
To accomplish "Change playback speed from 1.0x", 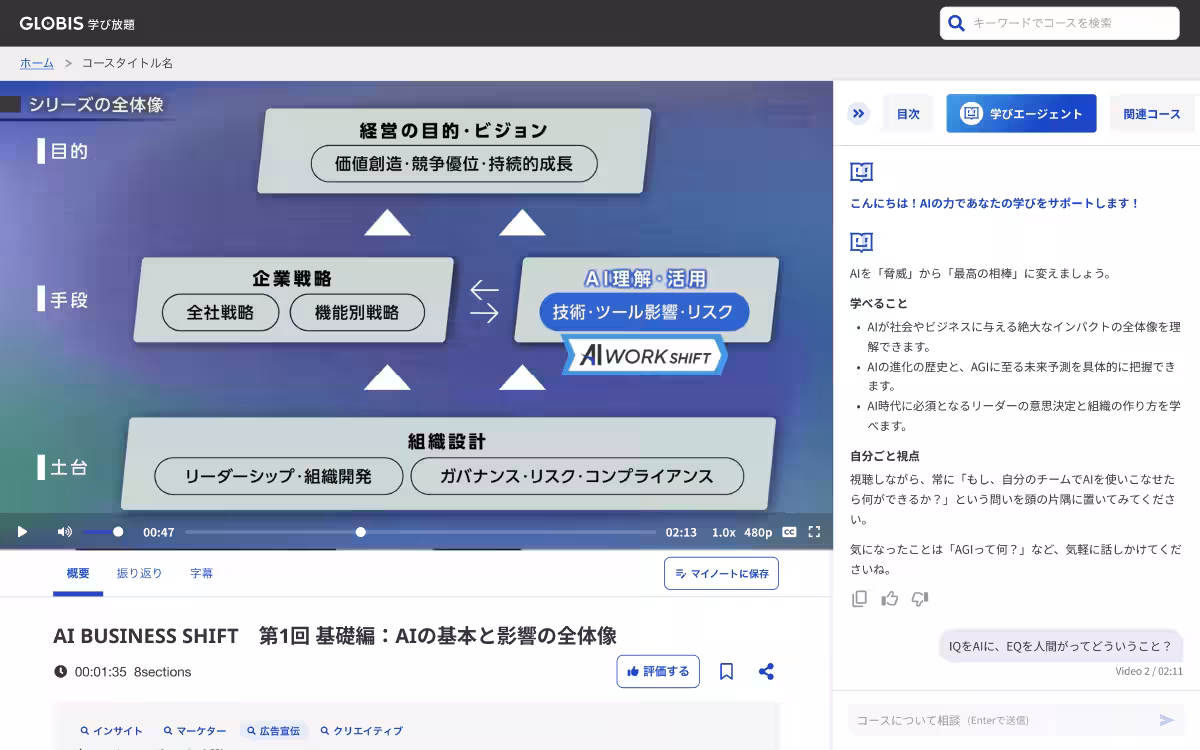I will pos(723,532).
